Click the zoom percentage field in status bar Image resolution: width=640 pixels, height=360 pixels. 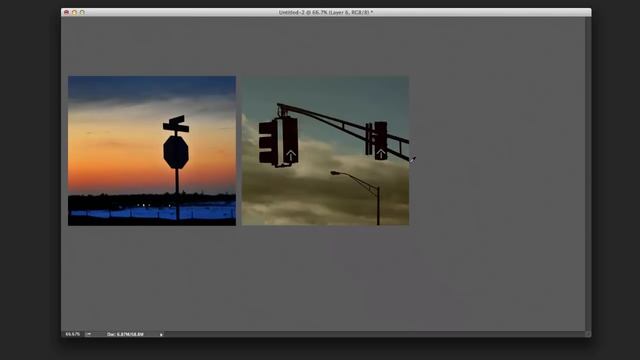click(73, 334)
